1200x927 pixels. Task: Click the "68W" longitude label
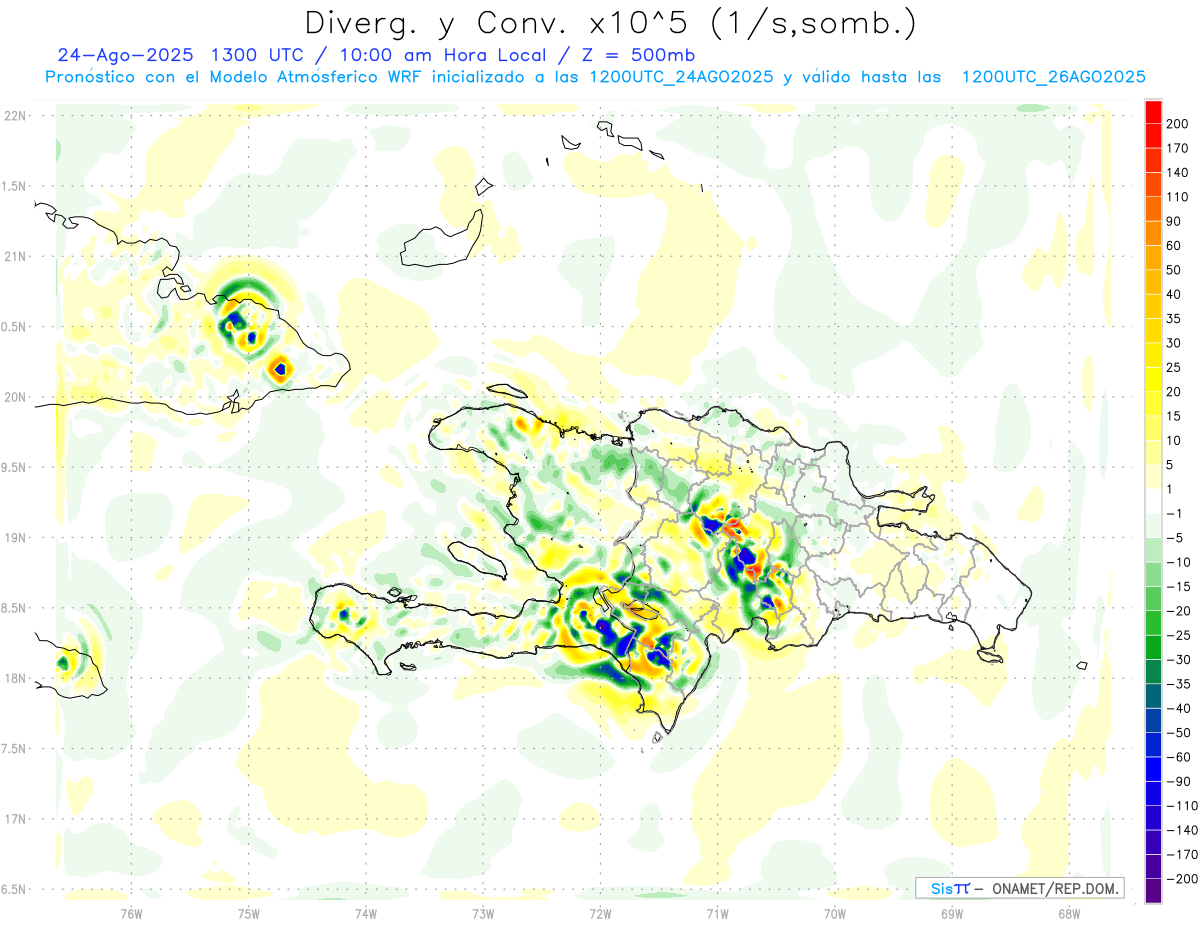[1069, 913]
